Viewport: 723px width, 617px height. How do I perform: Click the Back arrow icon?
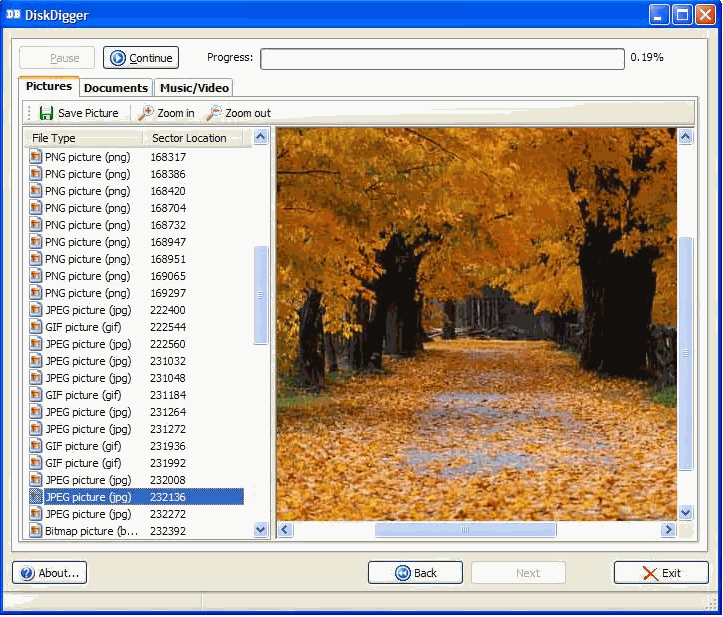pyautogui.click(x=403, y=573)
